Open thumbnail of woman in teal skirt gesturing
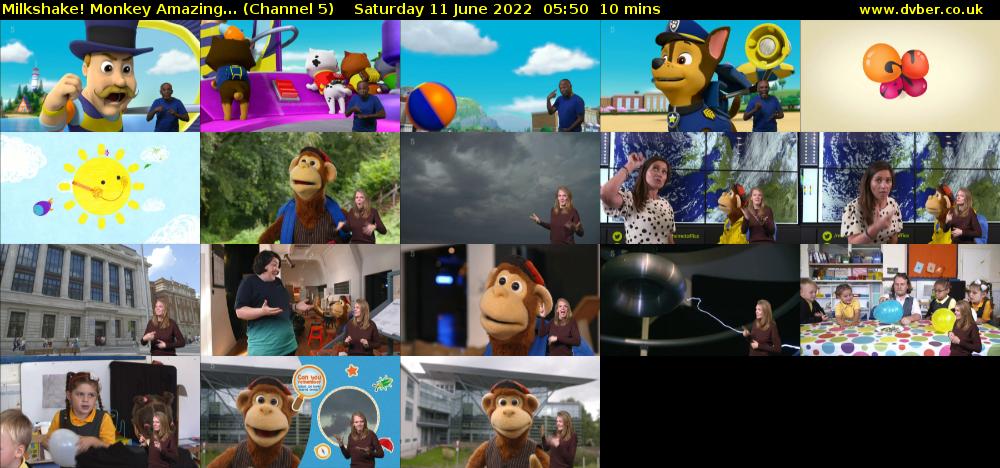The width and height of the screenshot is (1000, 468). click(x=300, y=300)
